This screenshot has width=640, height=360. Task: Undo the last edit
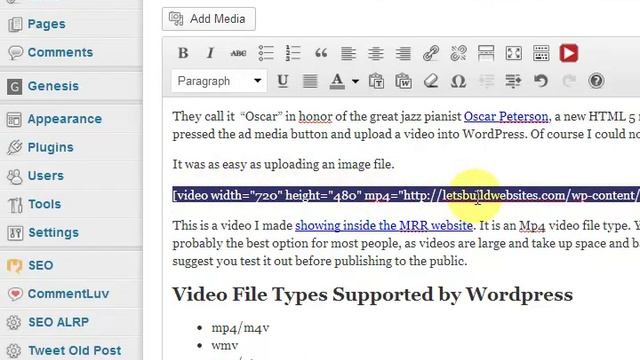tap(541, 81)
